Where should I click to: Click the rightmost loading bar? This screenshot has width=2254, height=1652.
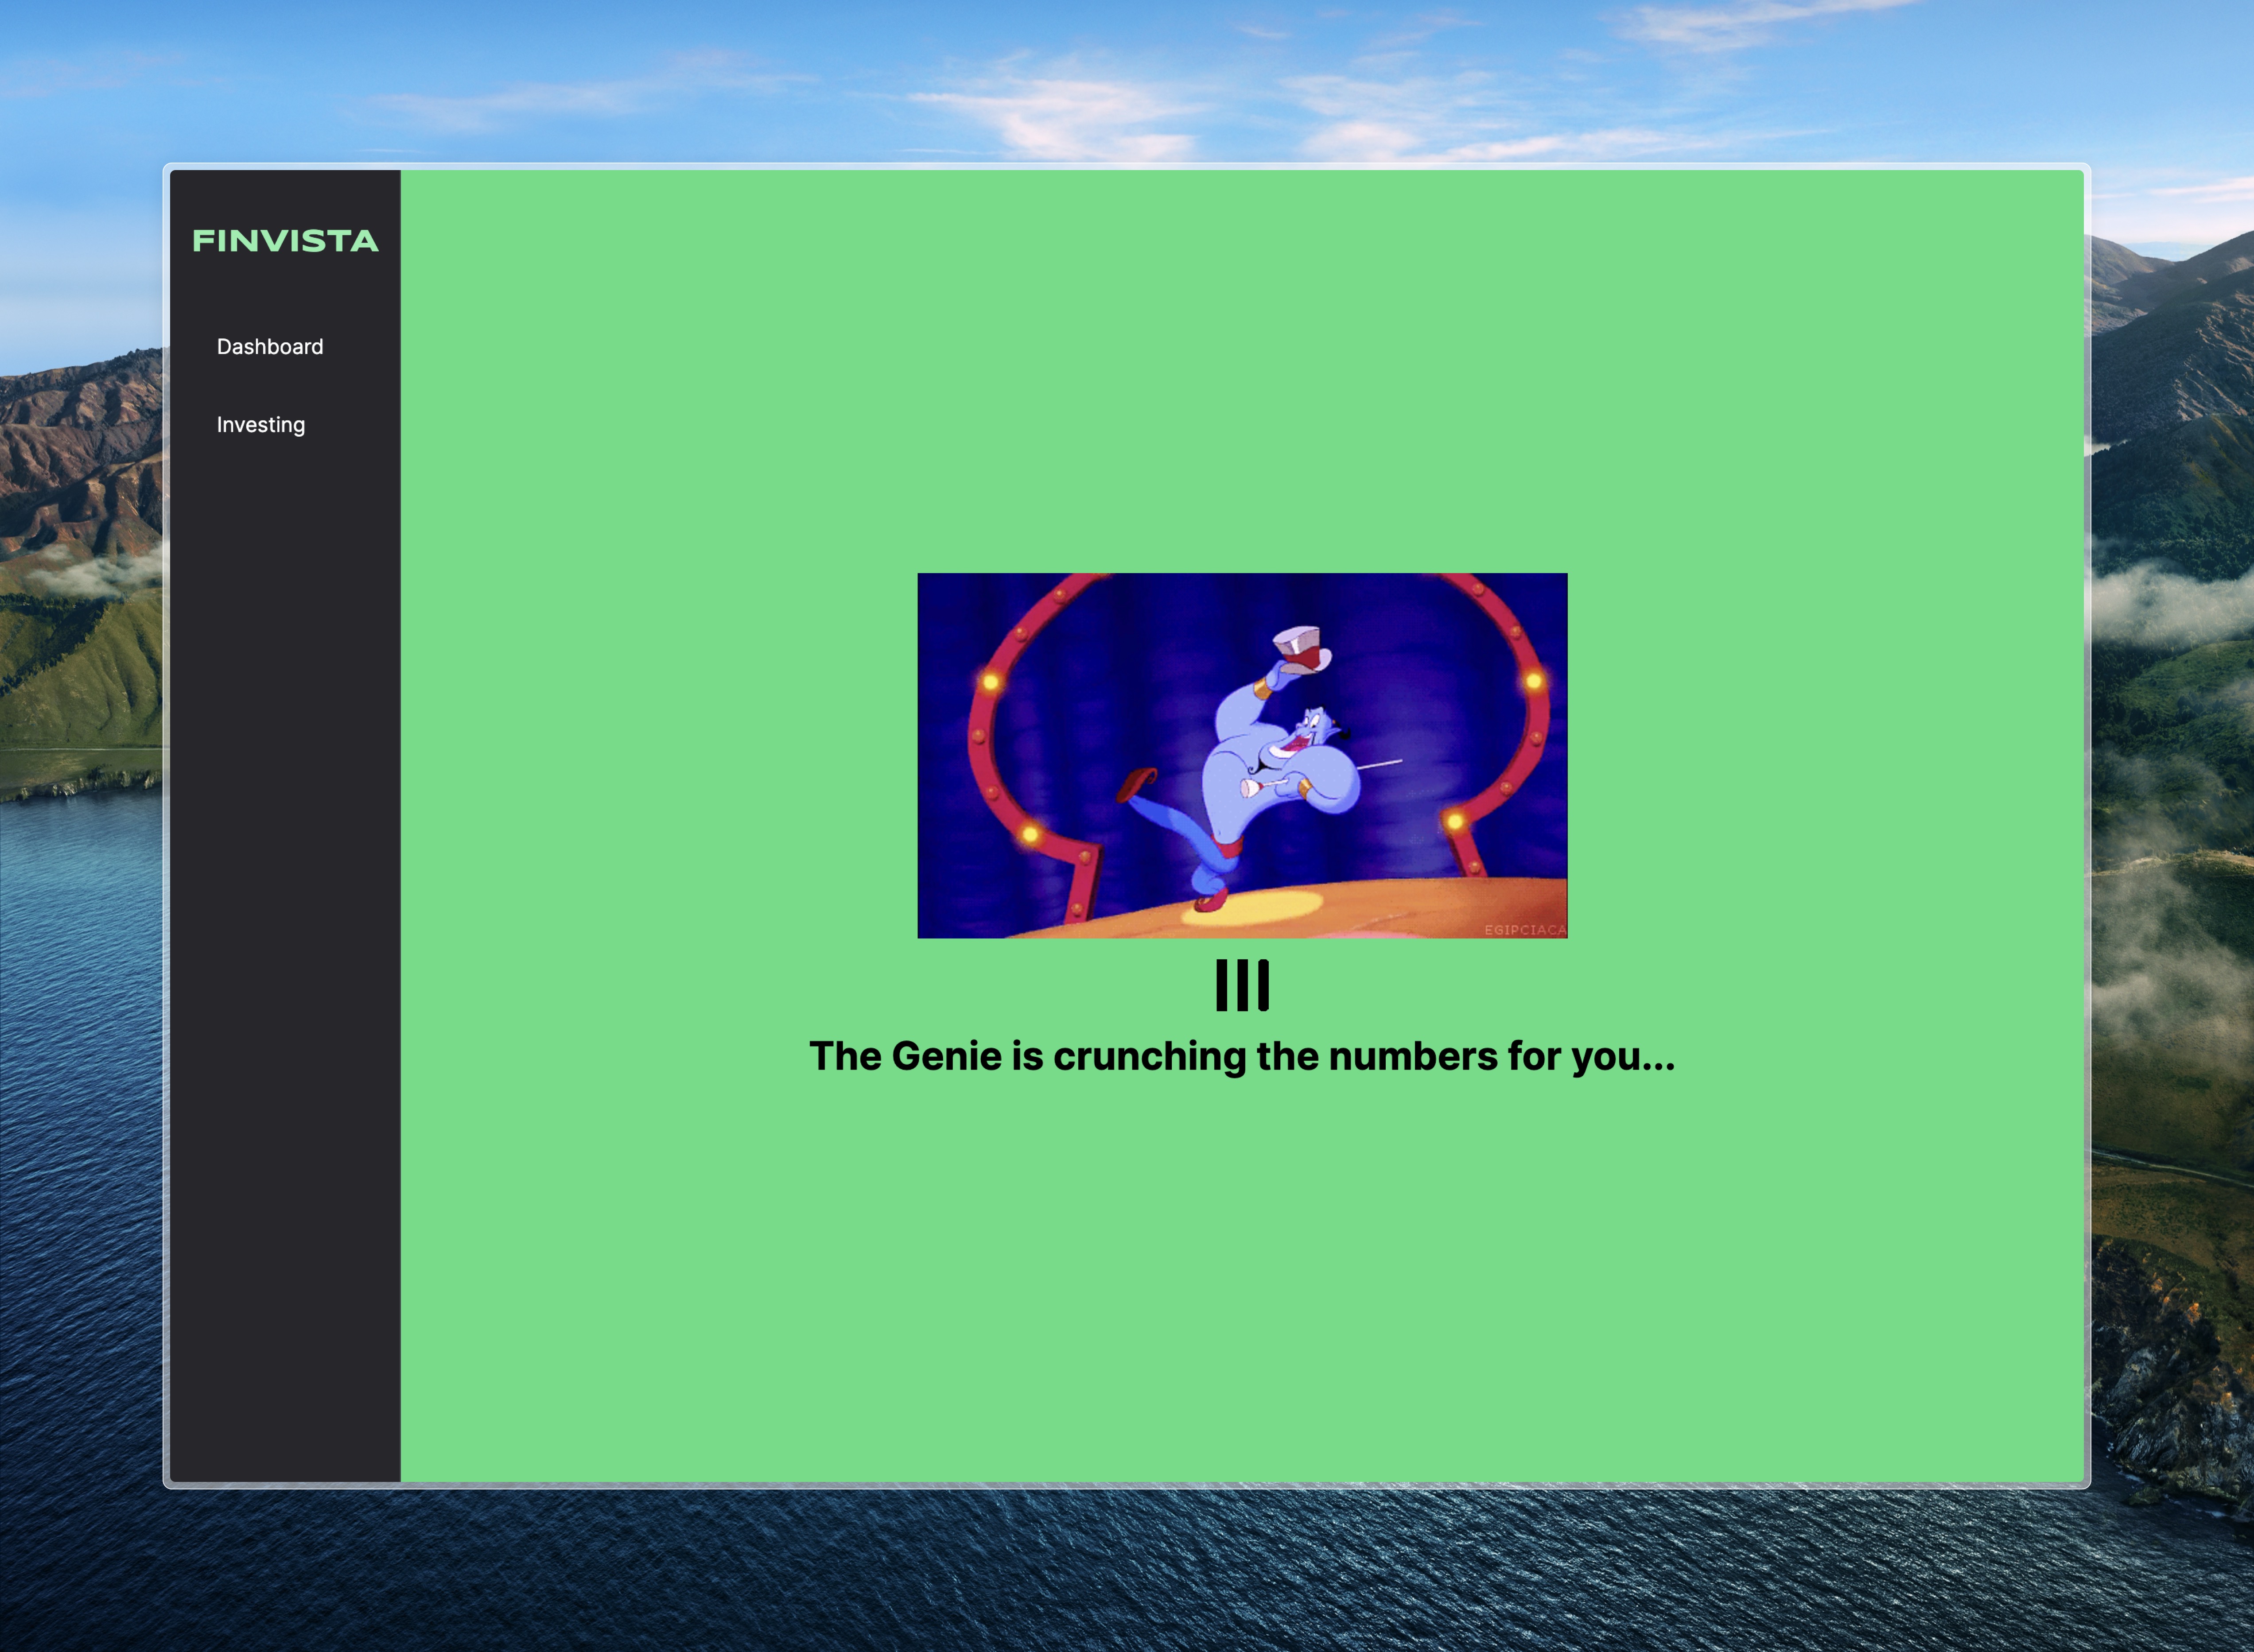[1264, 986]
